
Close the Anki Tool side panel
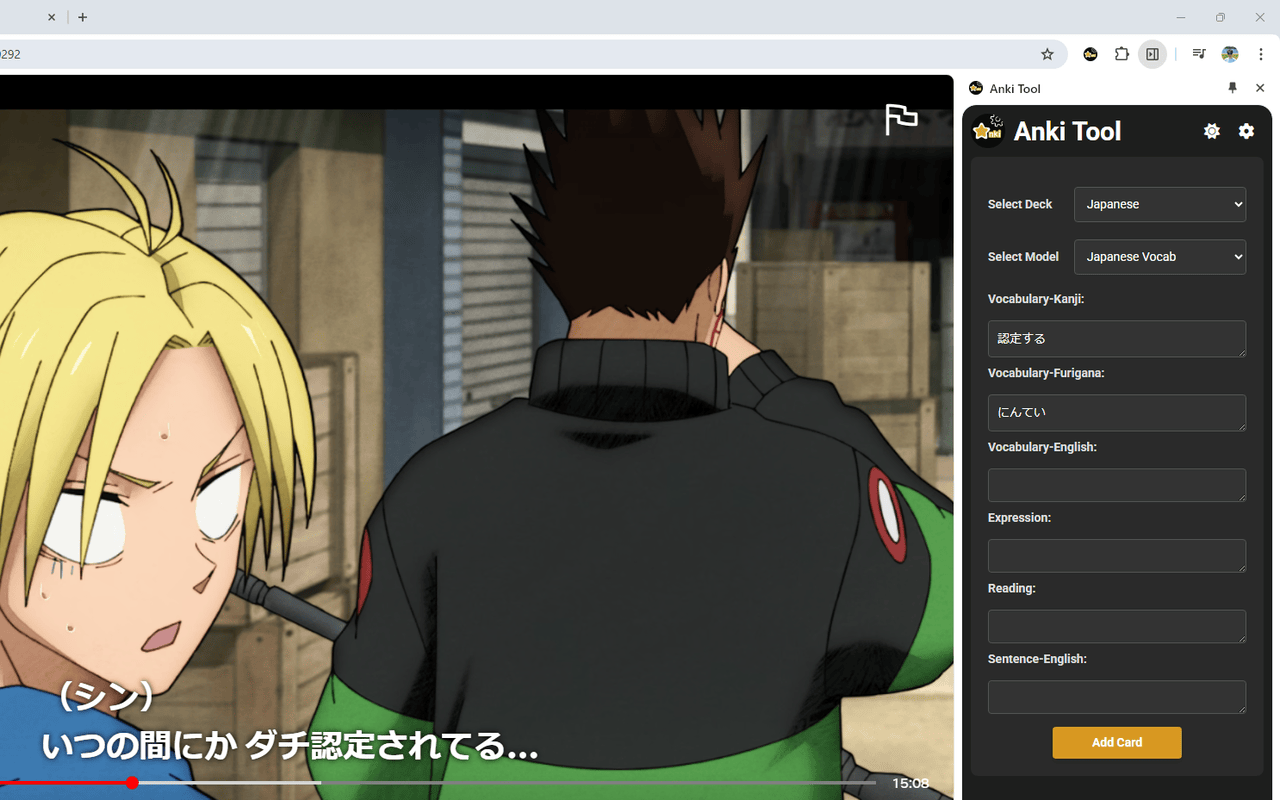coord(1260,88)
